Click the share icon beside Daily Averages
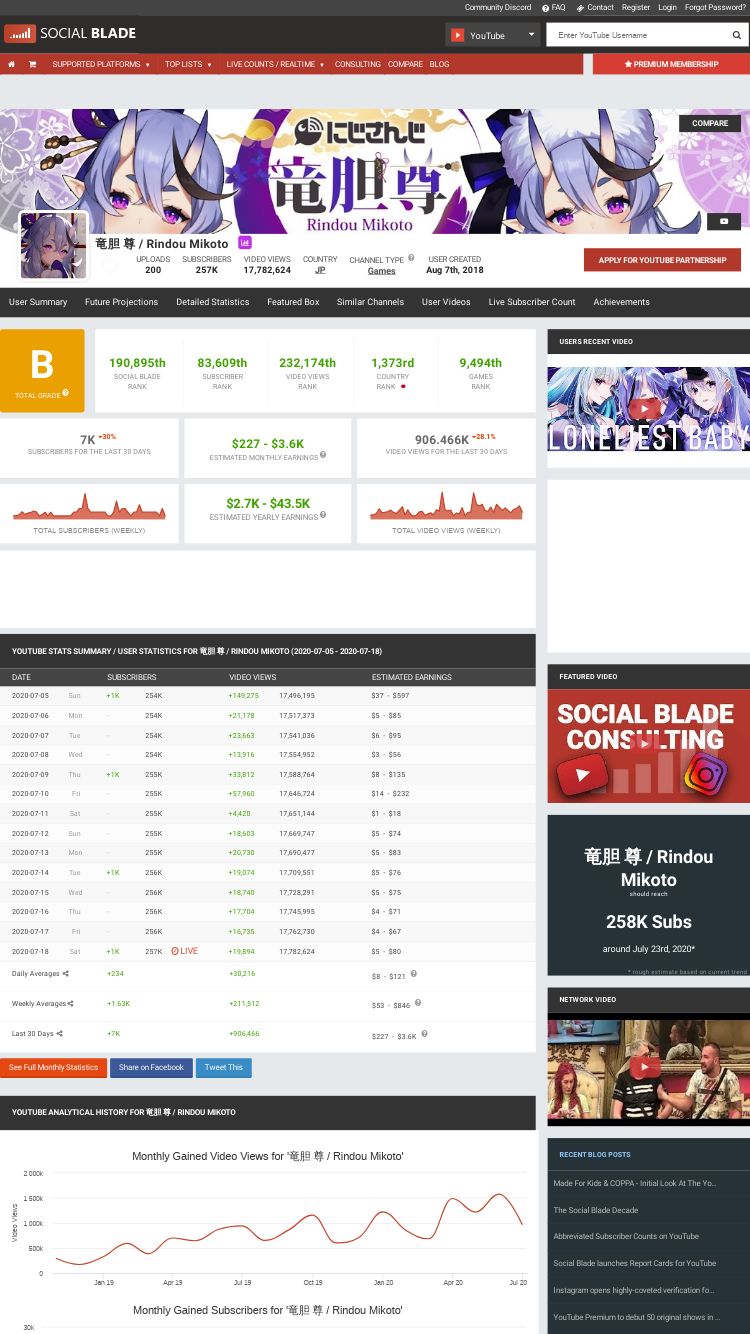 (66, 973)
